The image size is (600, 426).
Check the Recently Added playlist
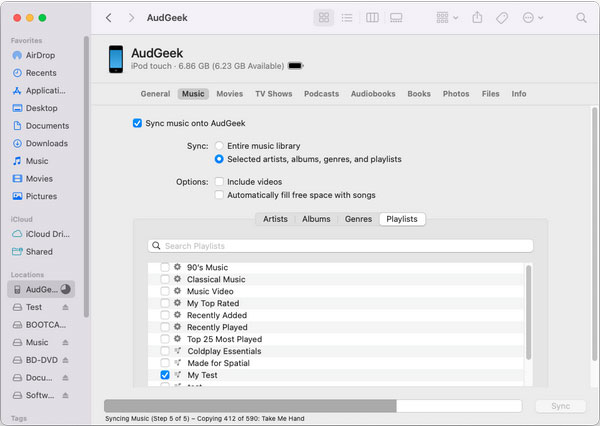point(165,315)
